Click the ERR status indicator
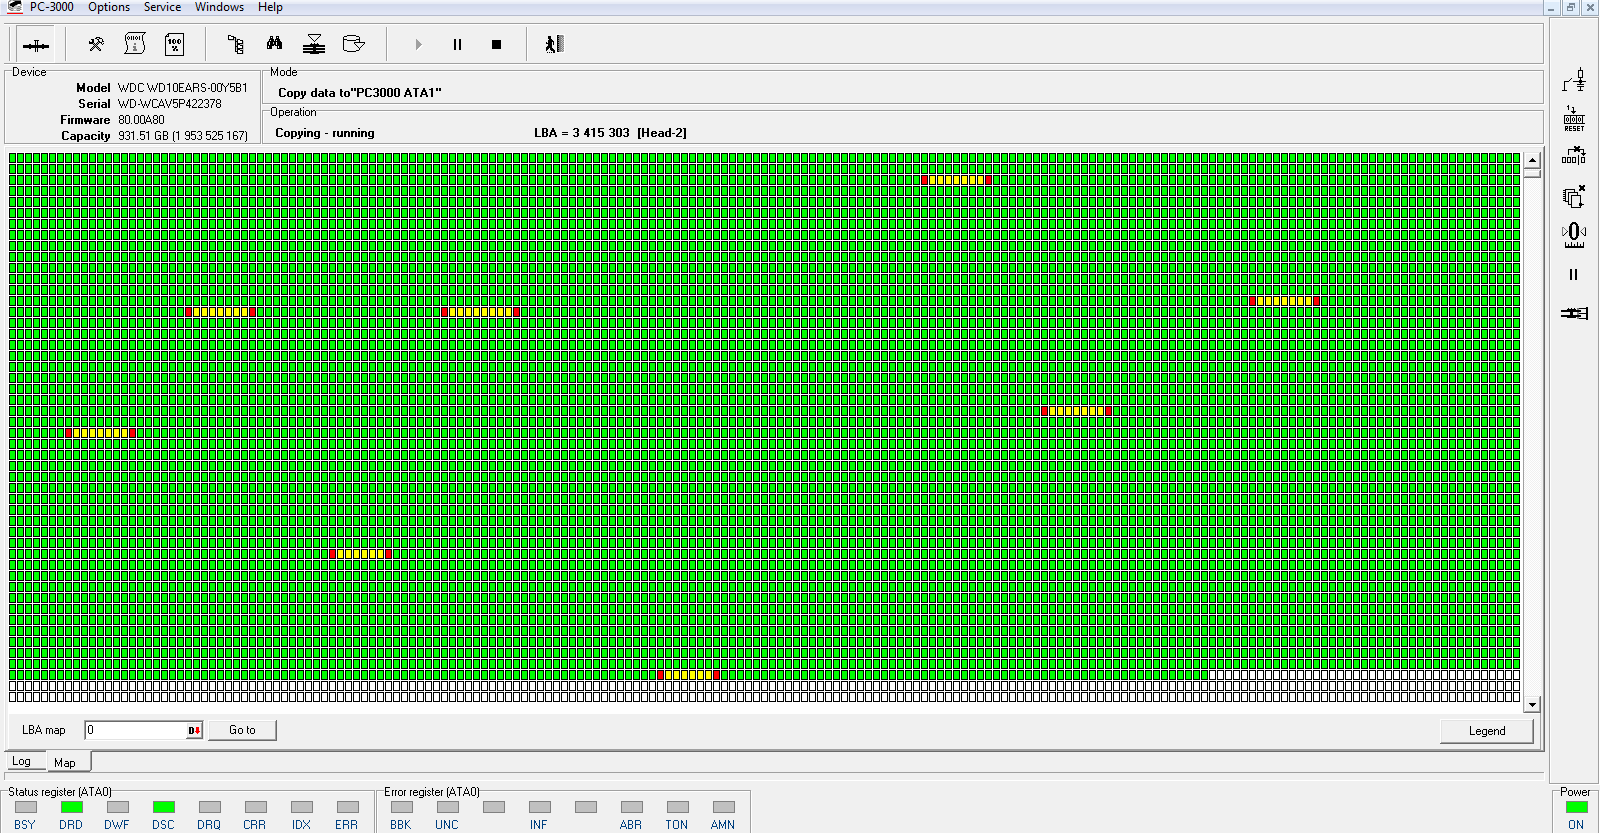Image resolution: width=1600 pixels, height=833 pixels. [347, 807]
